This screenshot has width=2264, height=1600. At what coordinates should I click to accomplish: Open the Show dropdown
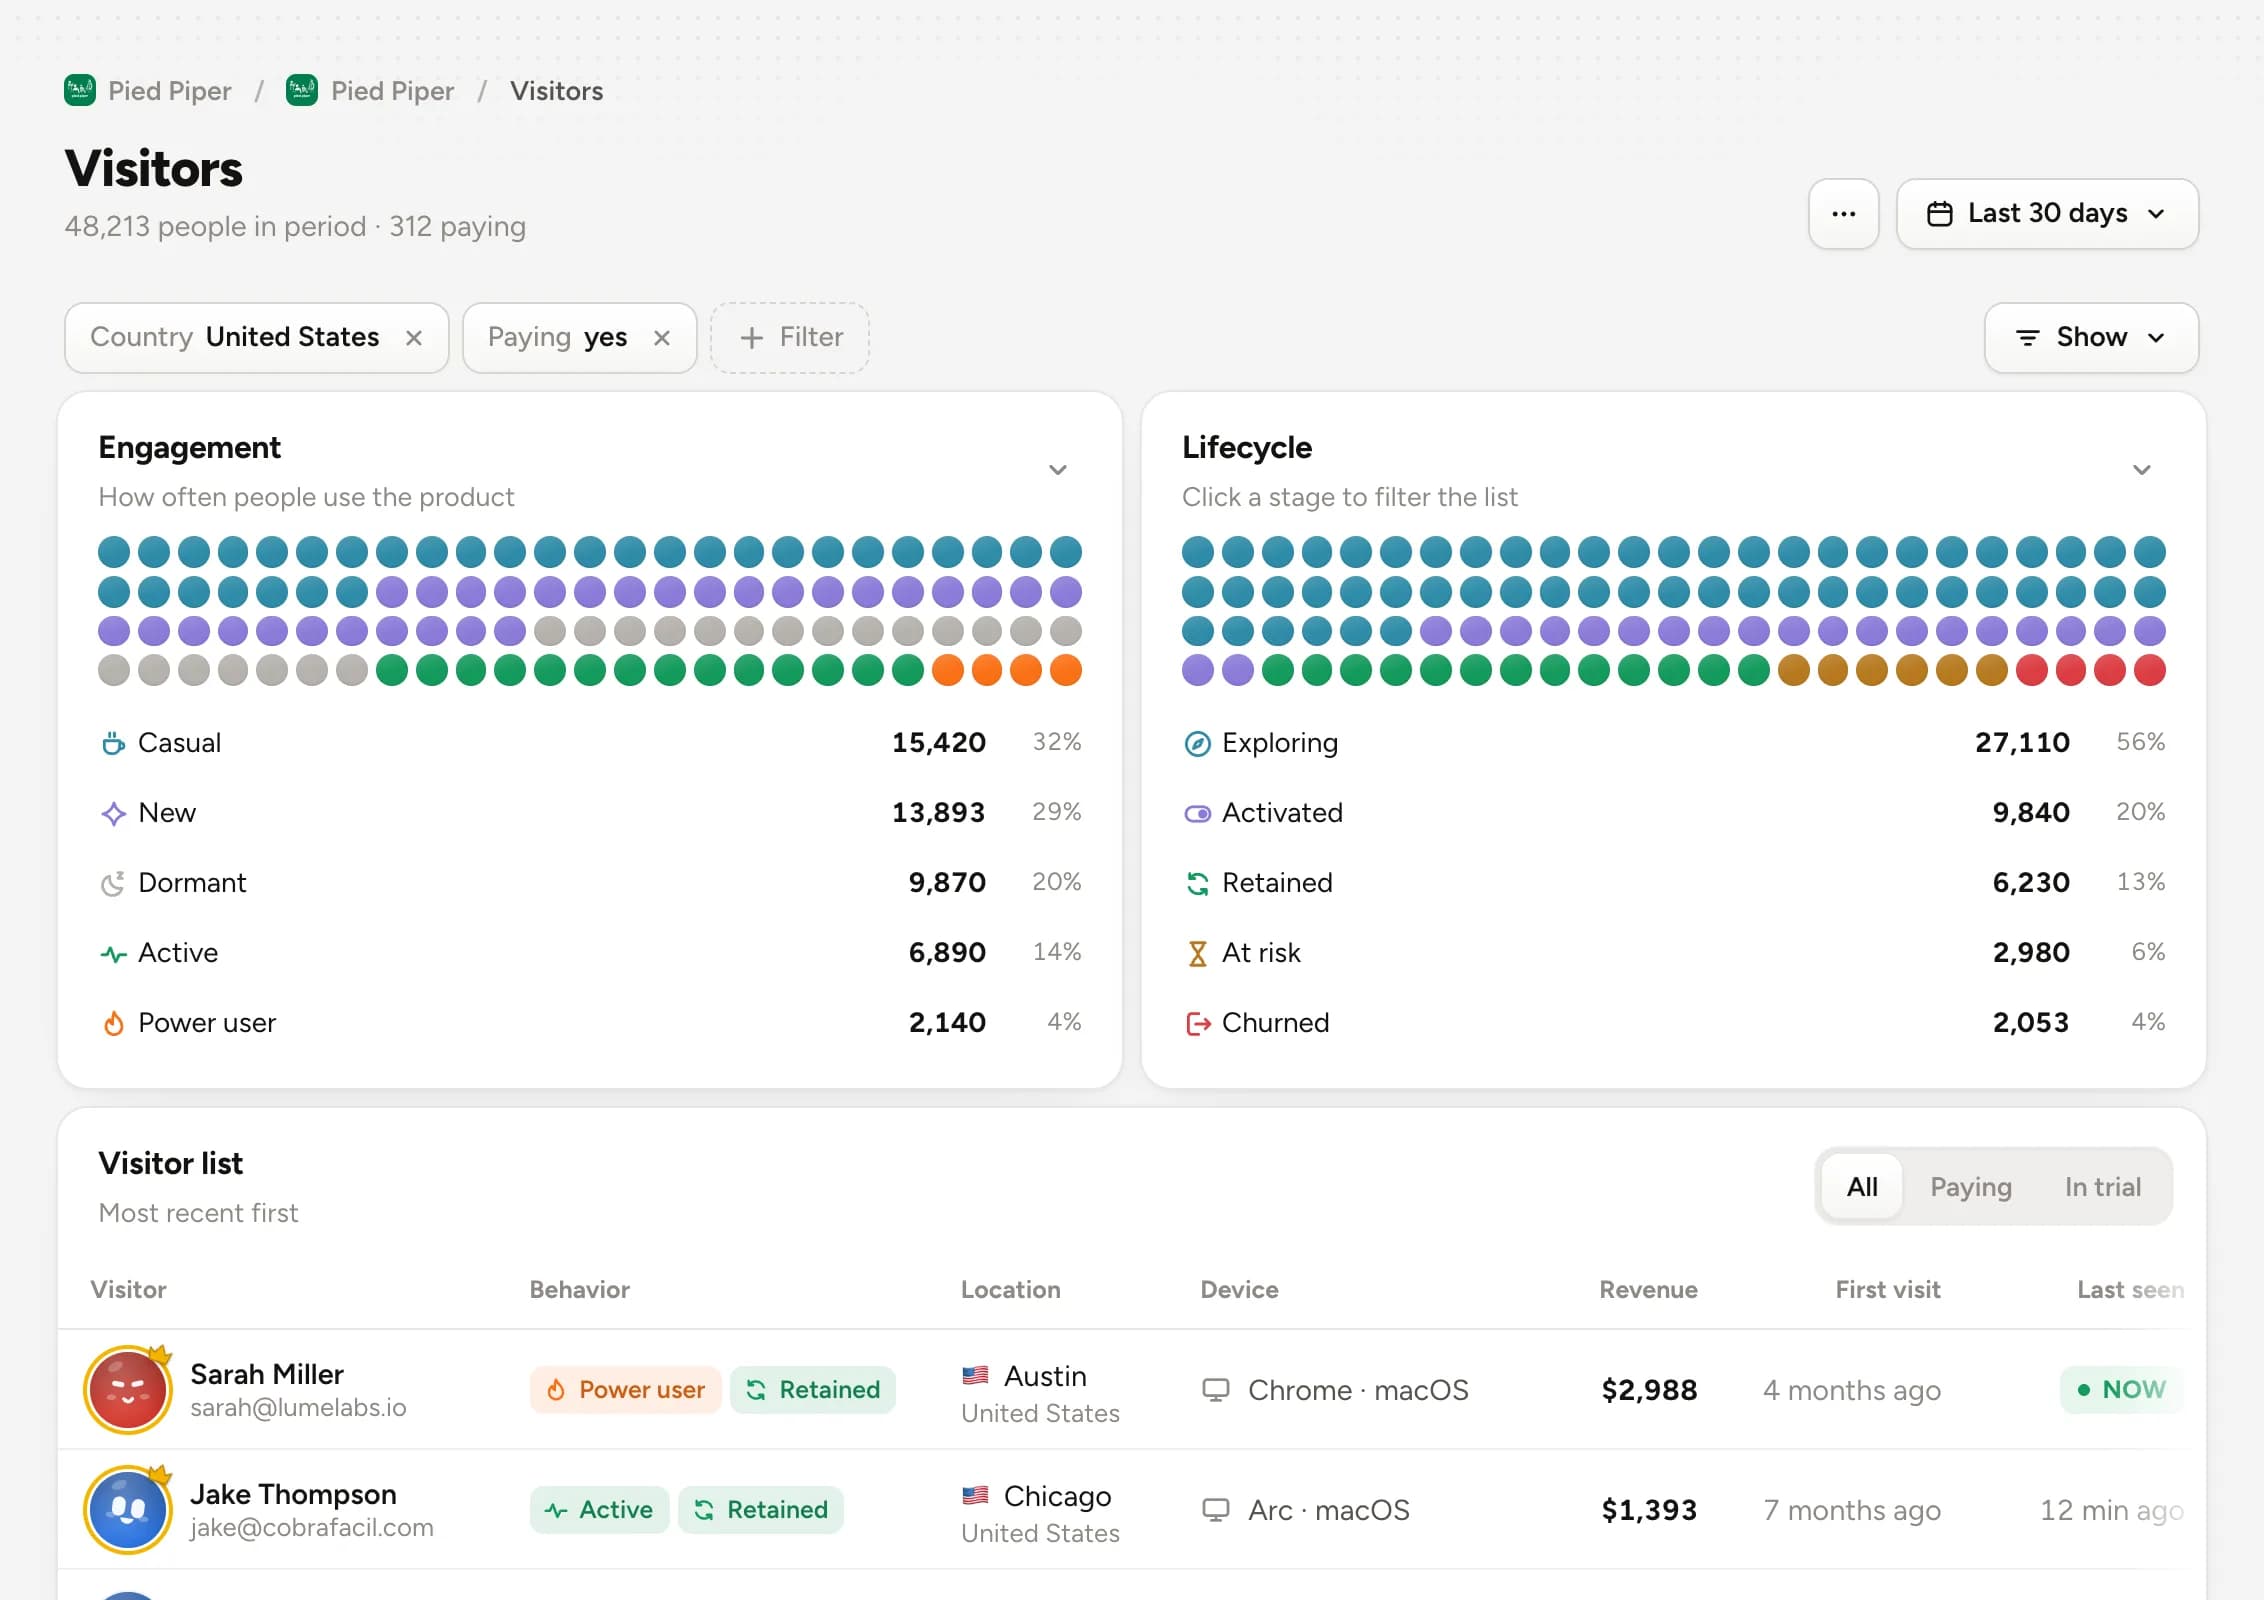2091,338
